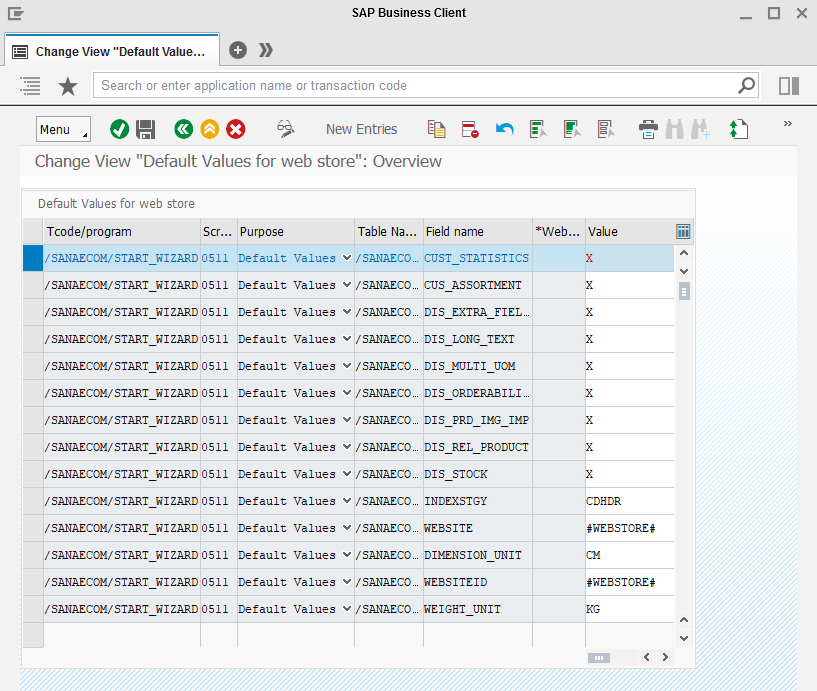The height and width of the screenshot is (691, 817).
Task: Toggle the side panel icon
Action: tap(789, 85)
